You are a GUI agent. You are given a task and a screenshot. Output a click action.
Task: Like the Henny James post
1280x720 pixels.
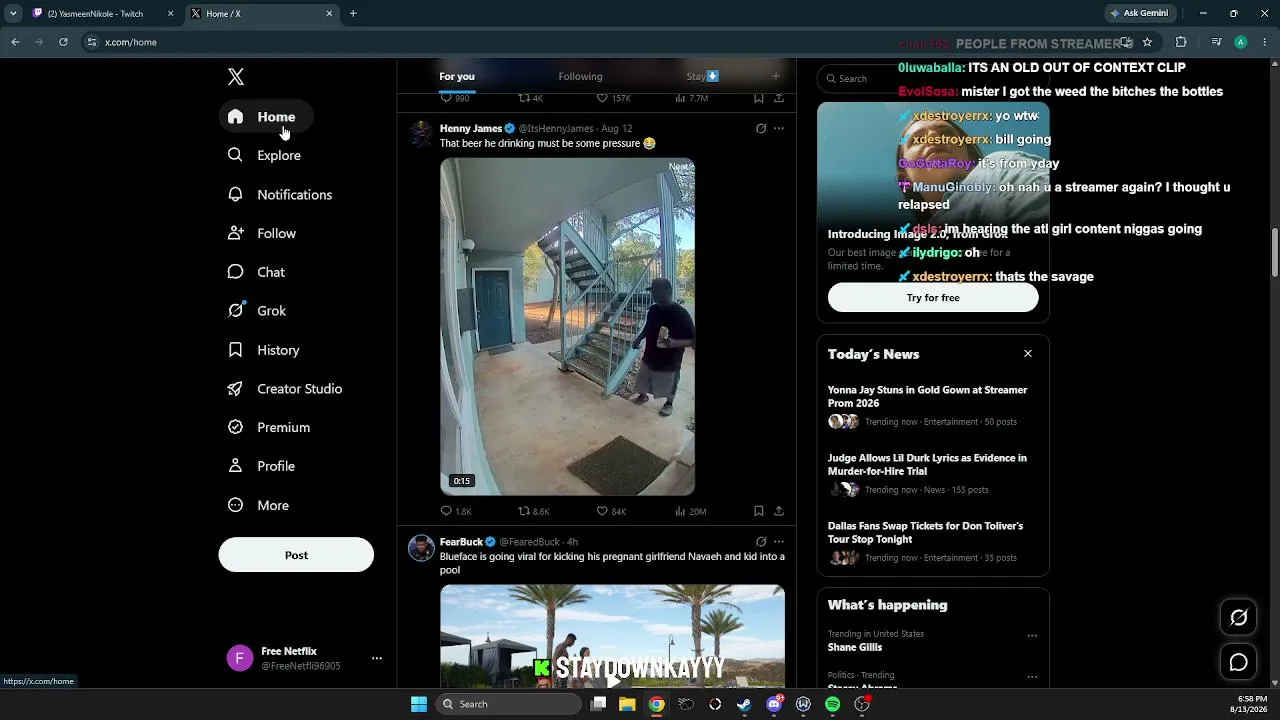coord(611,511)
